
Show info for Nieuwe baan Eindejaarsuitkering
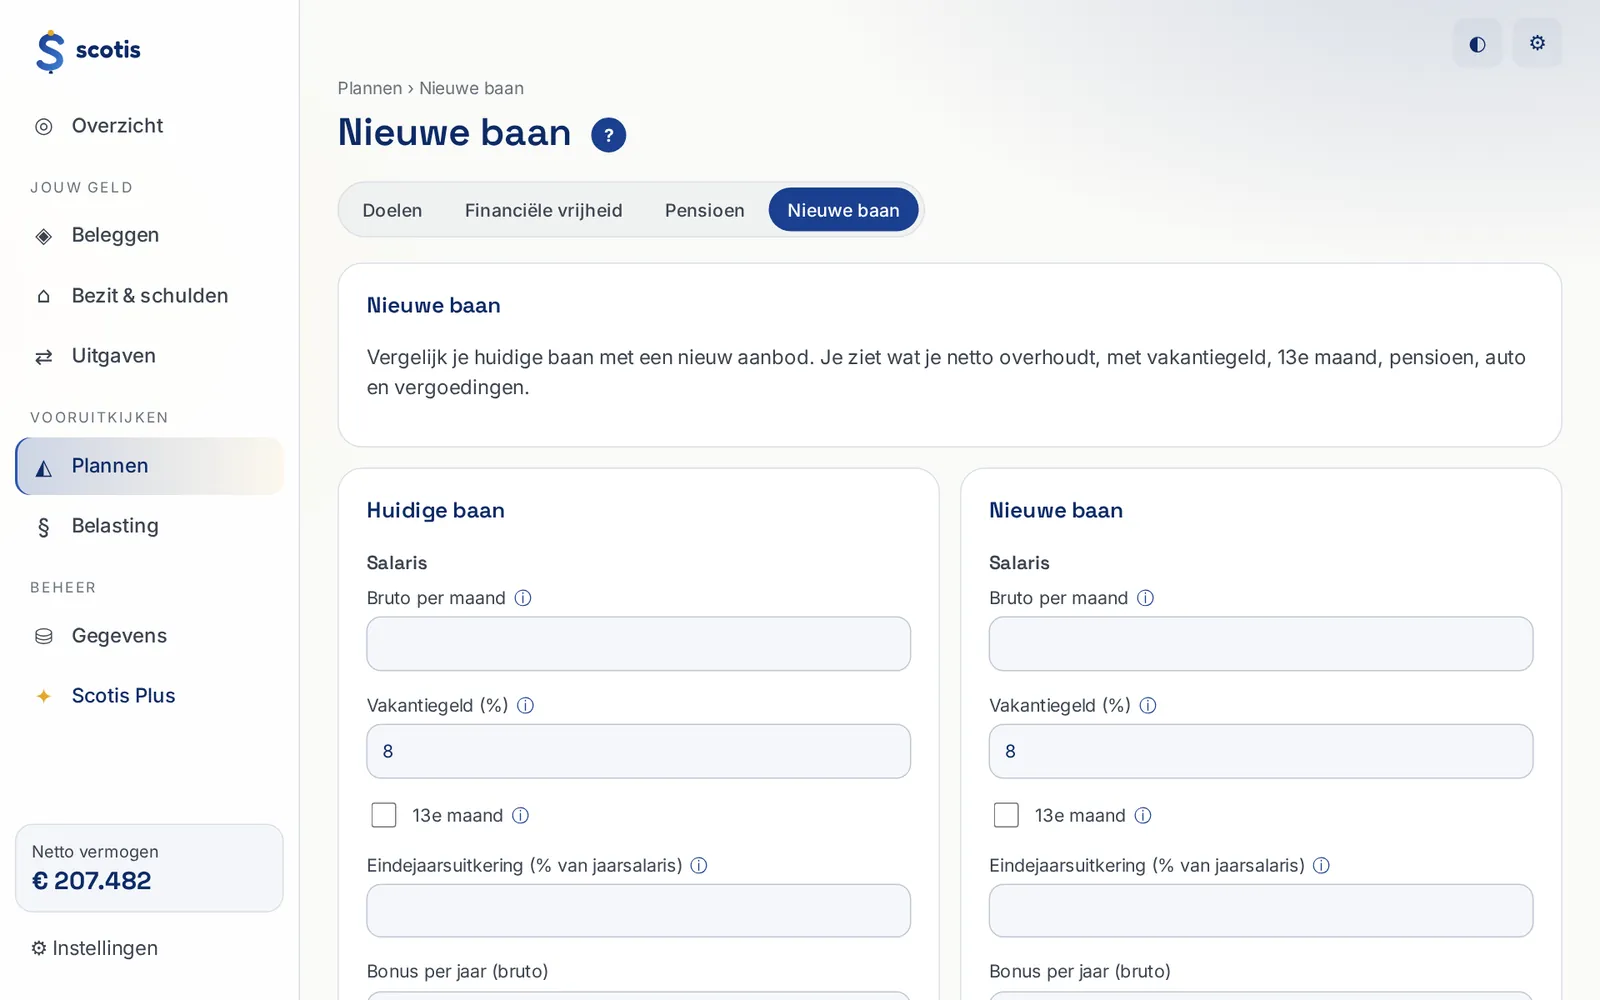(x=1321, y=866)
